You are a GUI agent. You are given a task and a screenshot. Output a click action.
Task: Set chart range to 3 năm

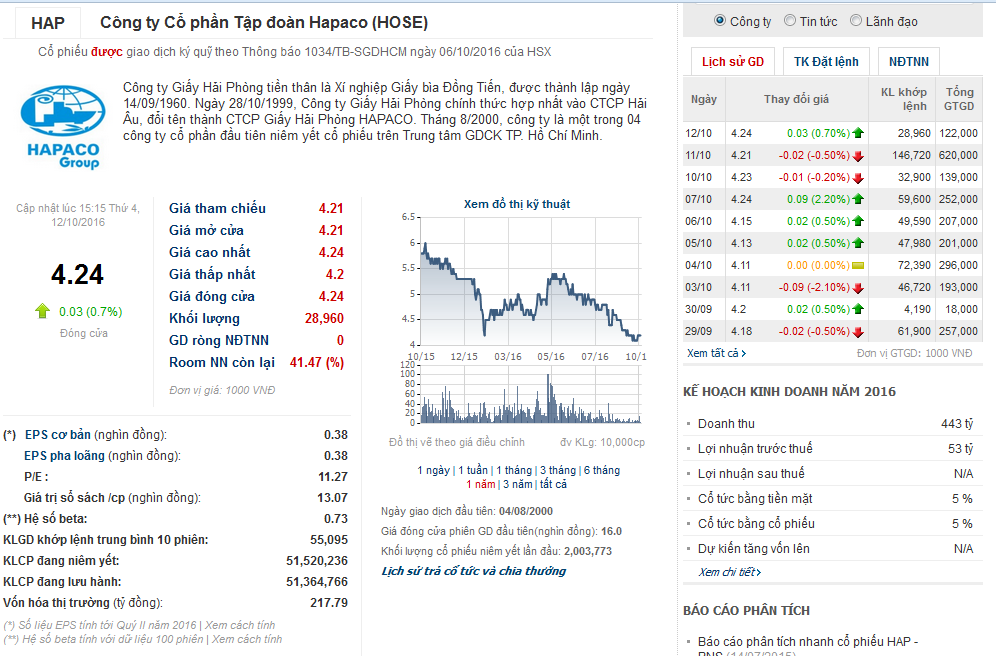518,484
